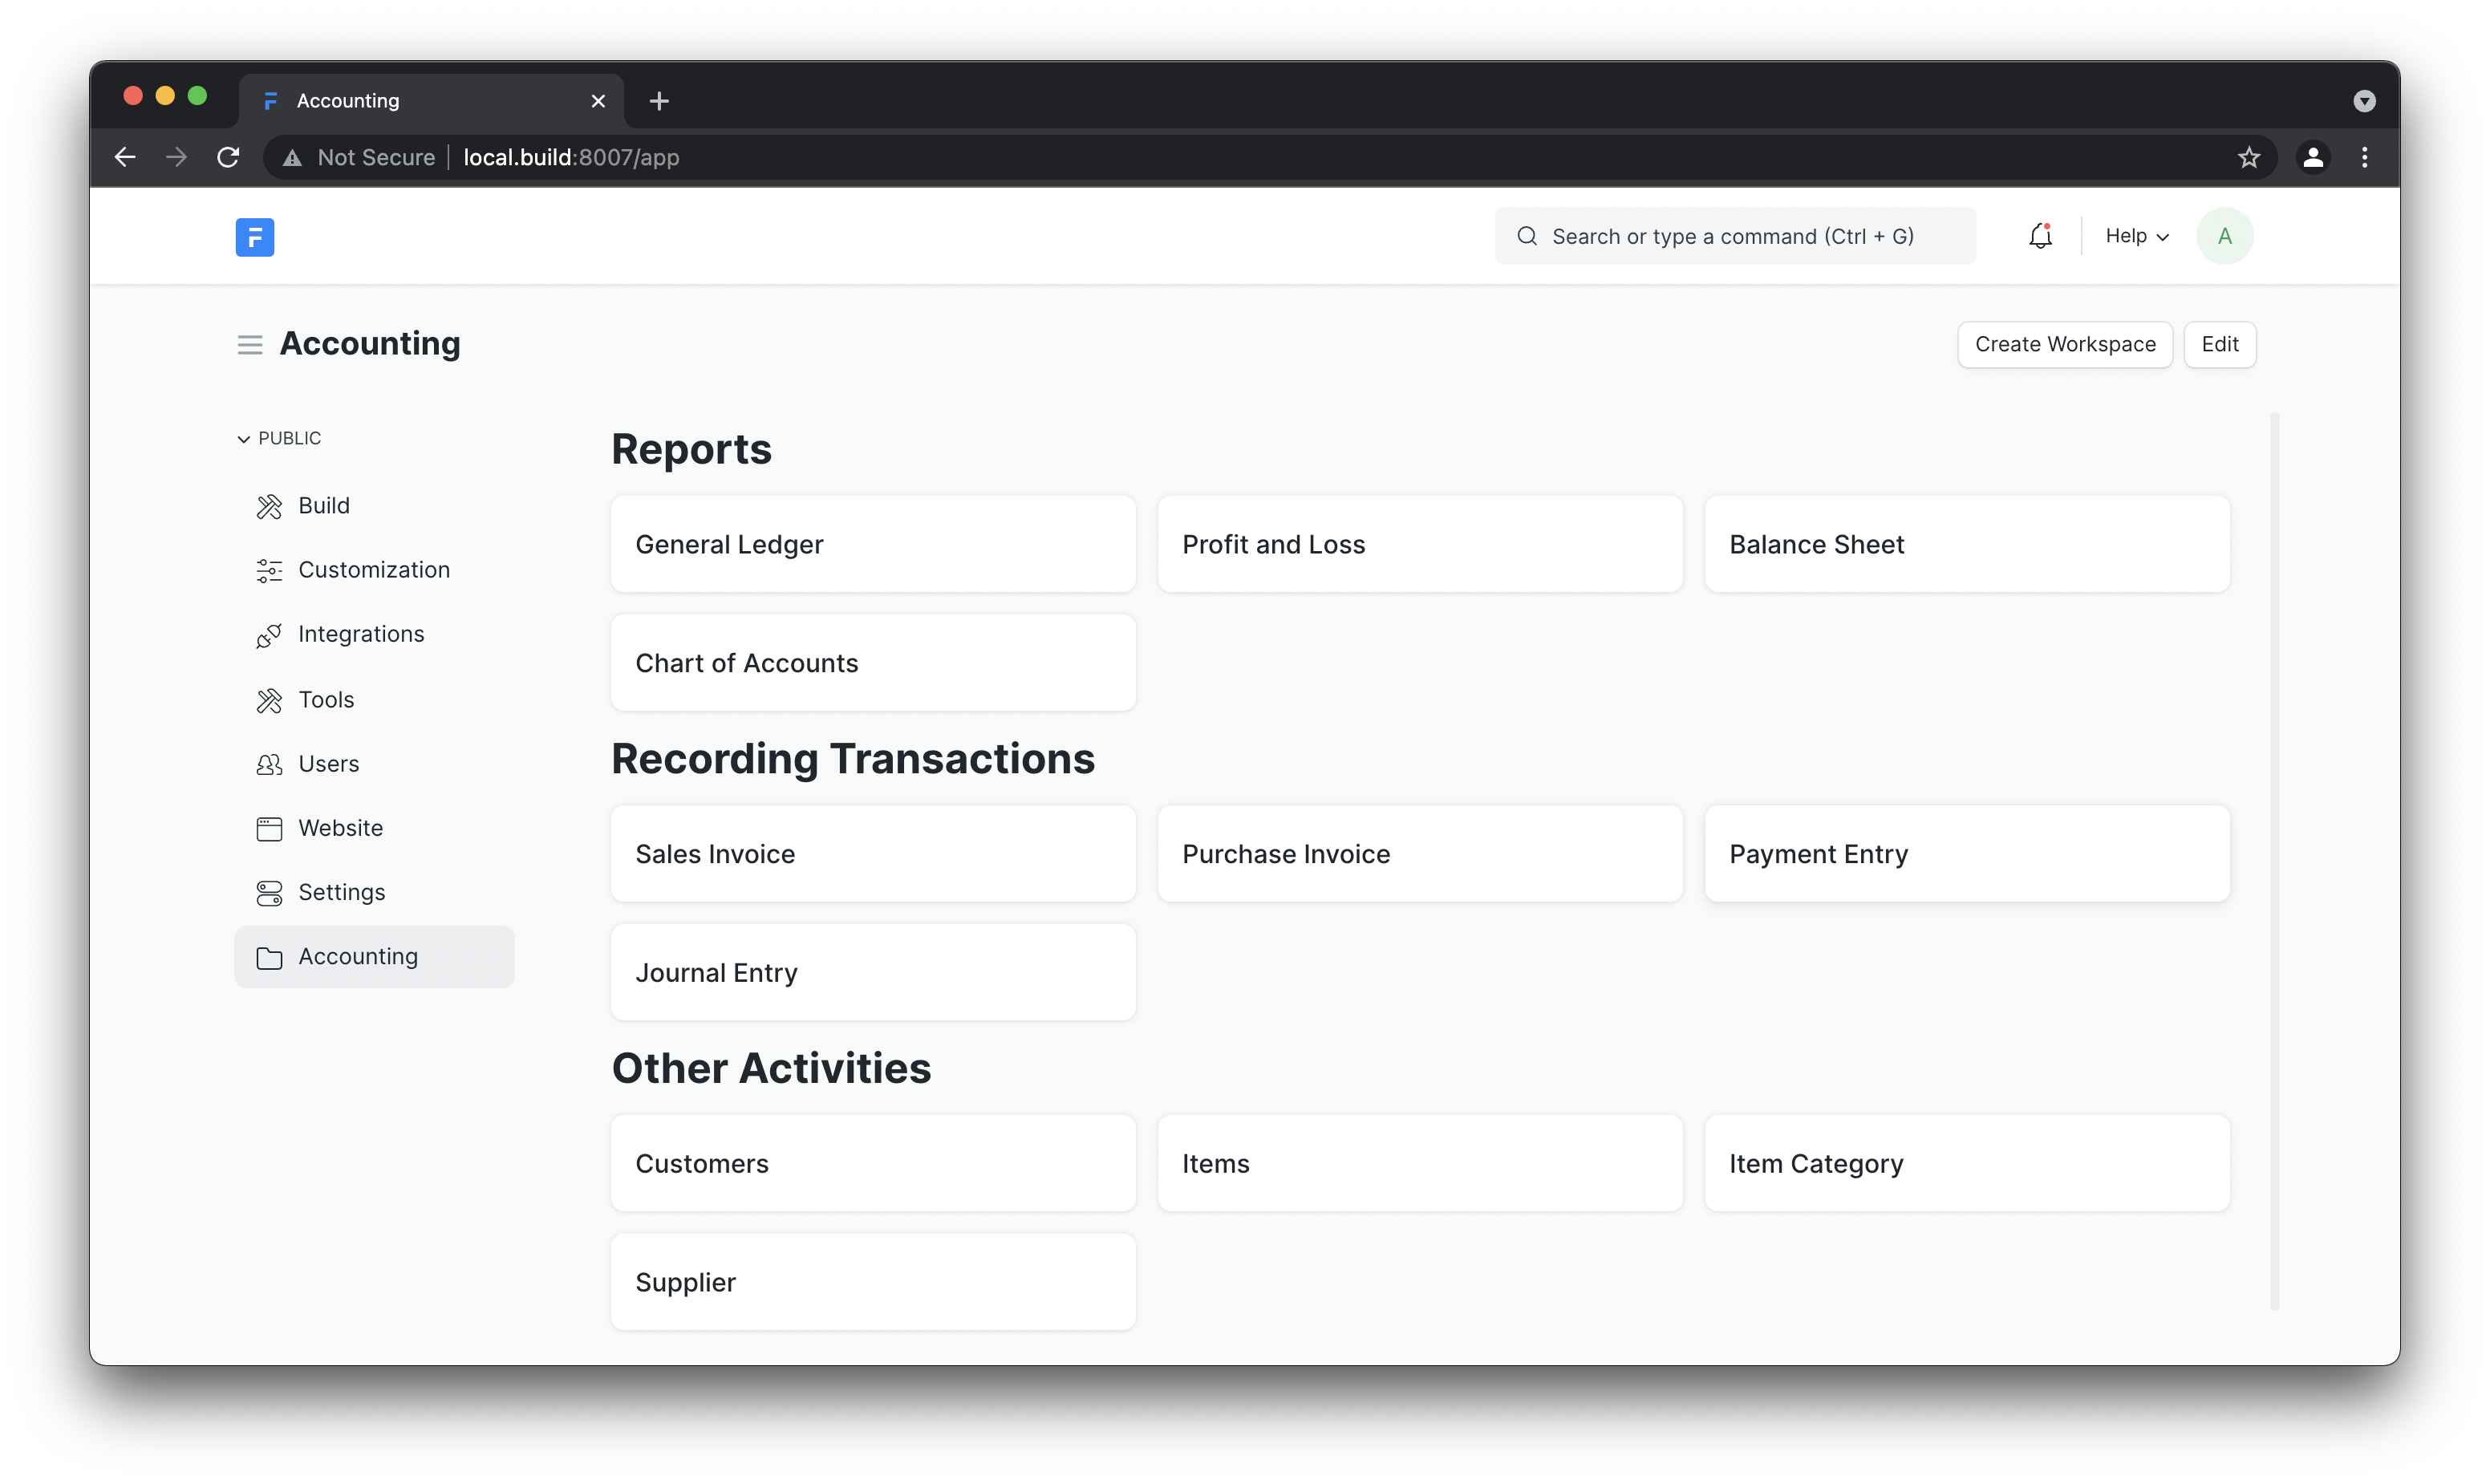Click the Edit button

[x=2219, y=345]
